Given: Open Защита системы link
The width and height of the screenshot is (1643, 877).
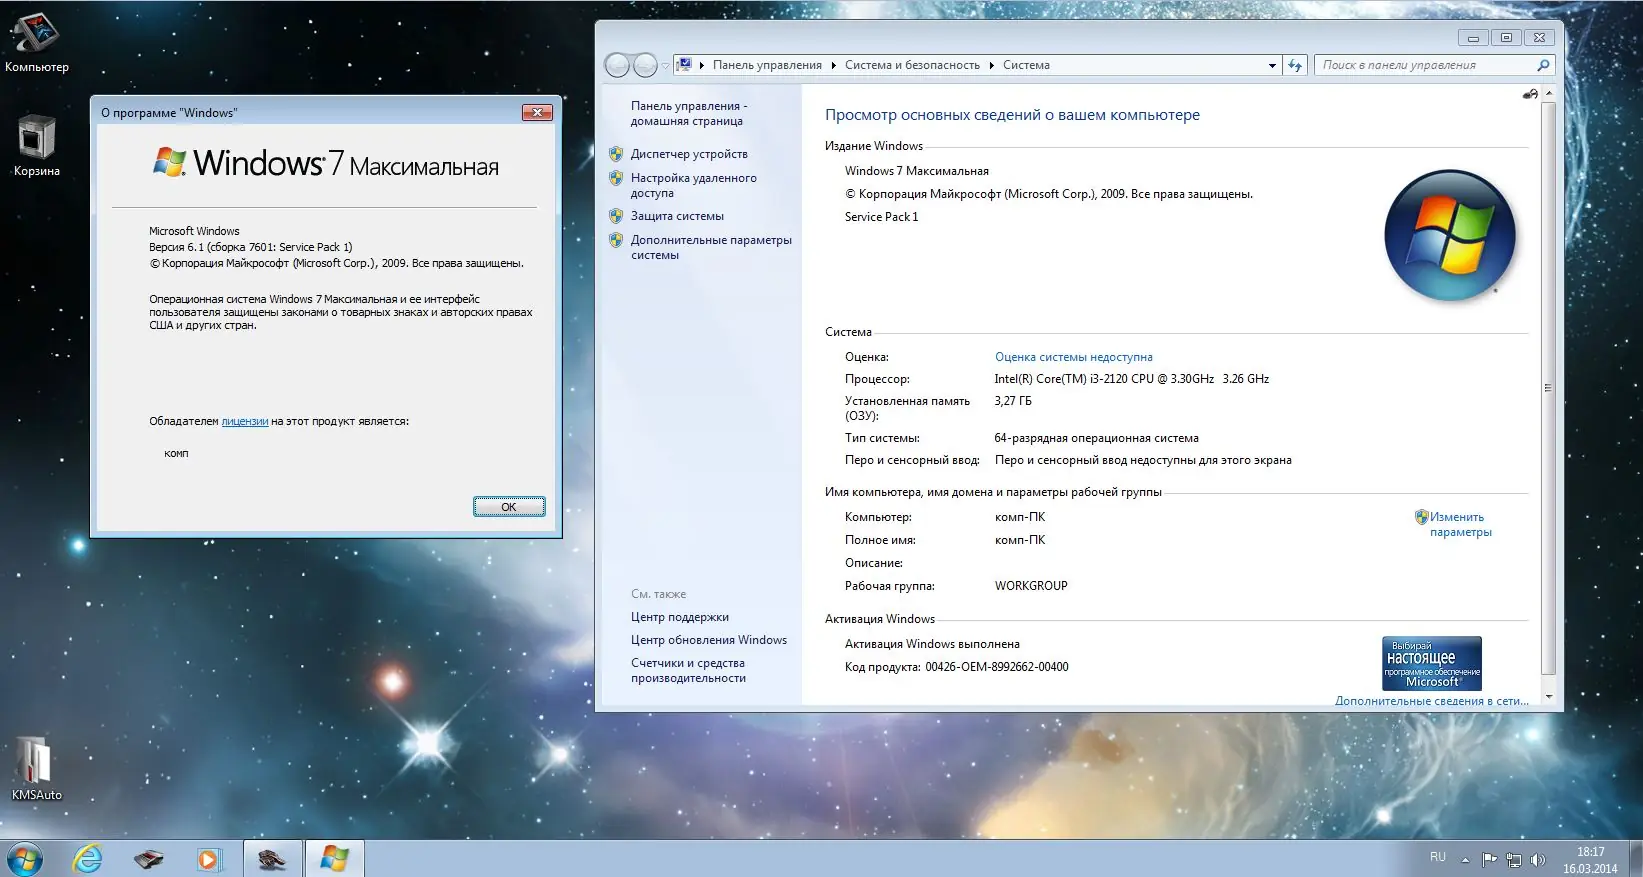Looking at the screenshot, I should point(677,216).
